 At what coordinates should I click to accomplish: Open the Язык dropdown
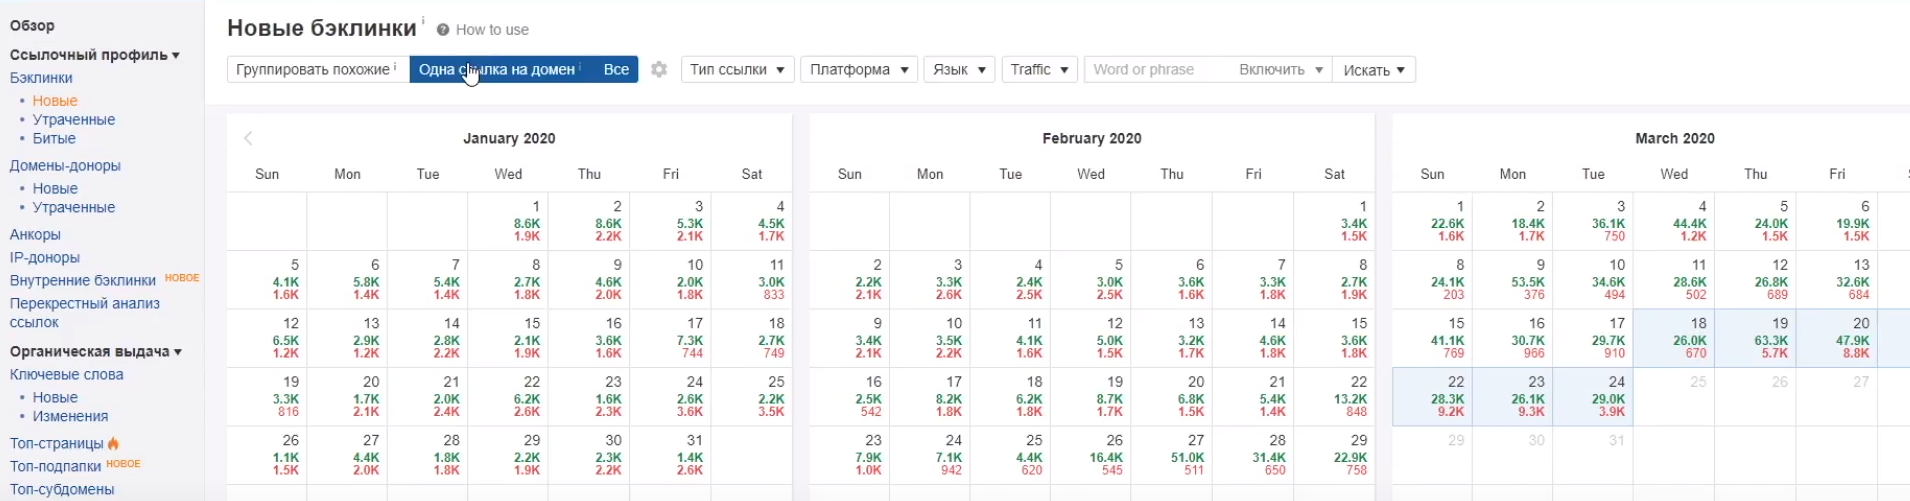(x=959, y=70)
